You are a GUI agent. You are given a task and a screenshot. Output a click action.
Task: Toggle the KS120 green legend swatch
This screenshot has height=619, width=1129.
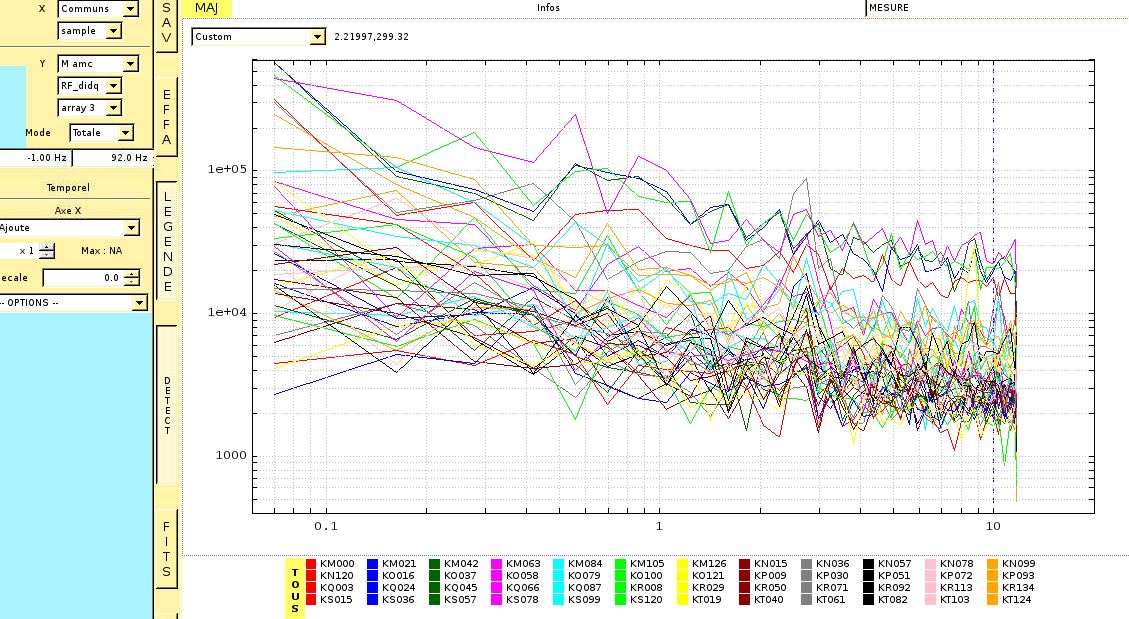[x=621, y=600]
